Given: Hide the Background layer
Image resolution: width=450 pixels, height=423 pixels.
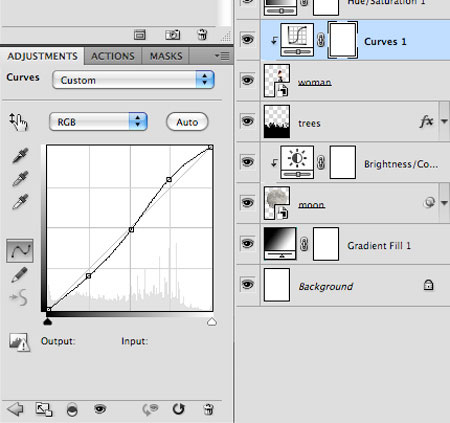Looking at the screenshot, I should 247,284.
